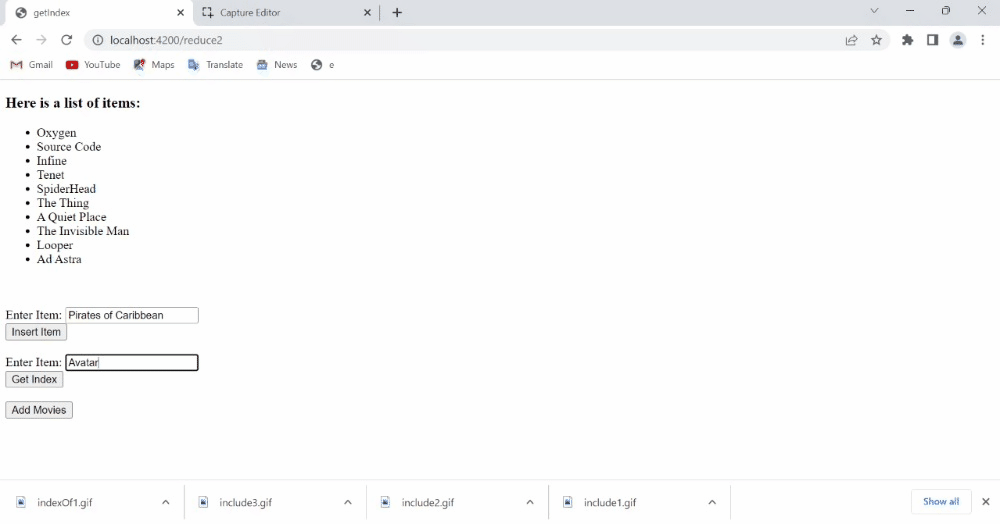Click The Invisible Man list item
1000x524 pixels.
83,231
